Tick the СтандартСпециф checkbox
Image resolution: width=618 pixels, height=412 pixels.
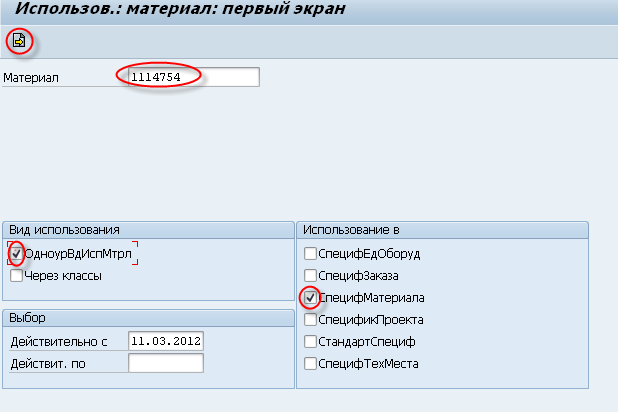(310, 341)
